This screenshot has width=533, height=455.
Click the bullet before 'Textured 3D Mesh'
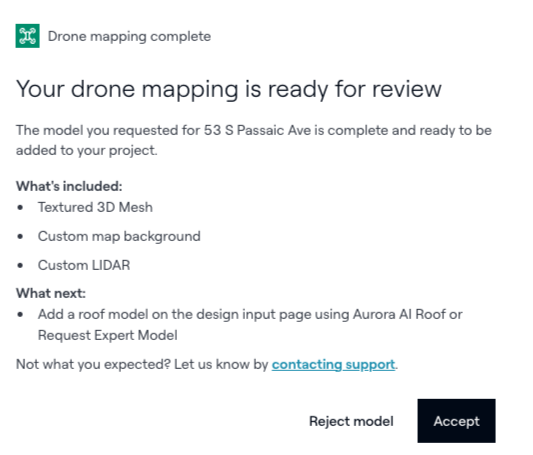click(x=20, y=207)
